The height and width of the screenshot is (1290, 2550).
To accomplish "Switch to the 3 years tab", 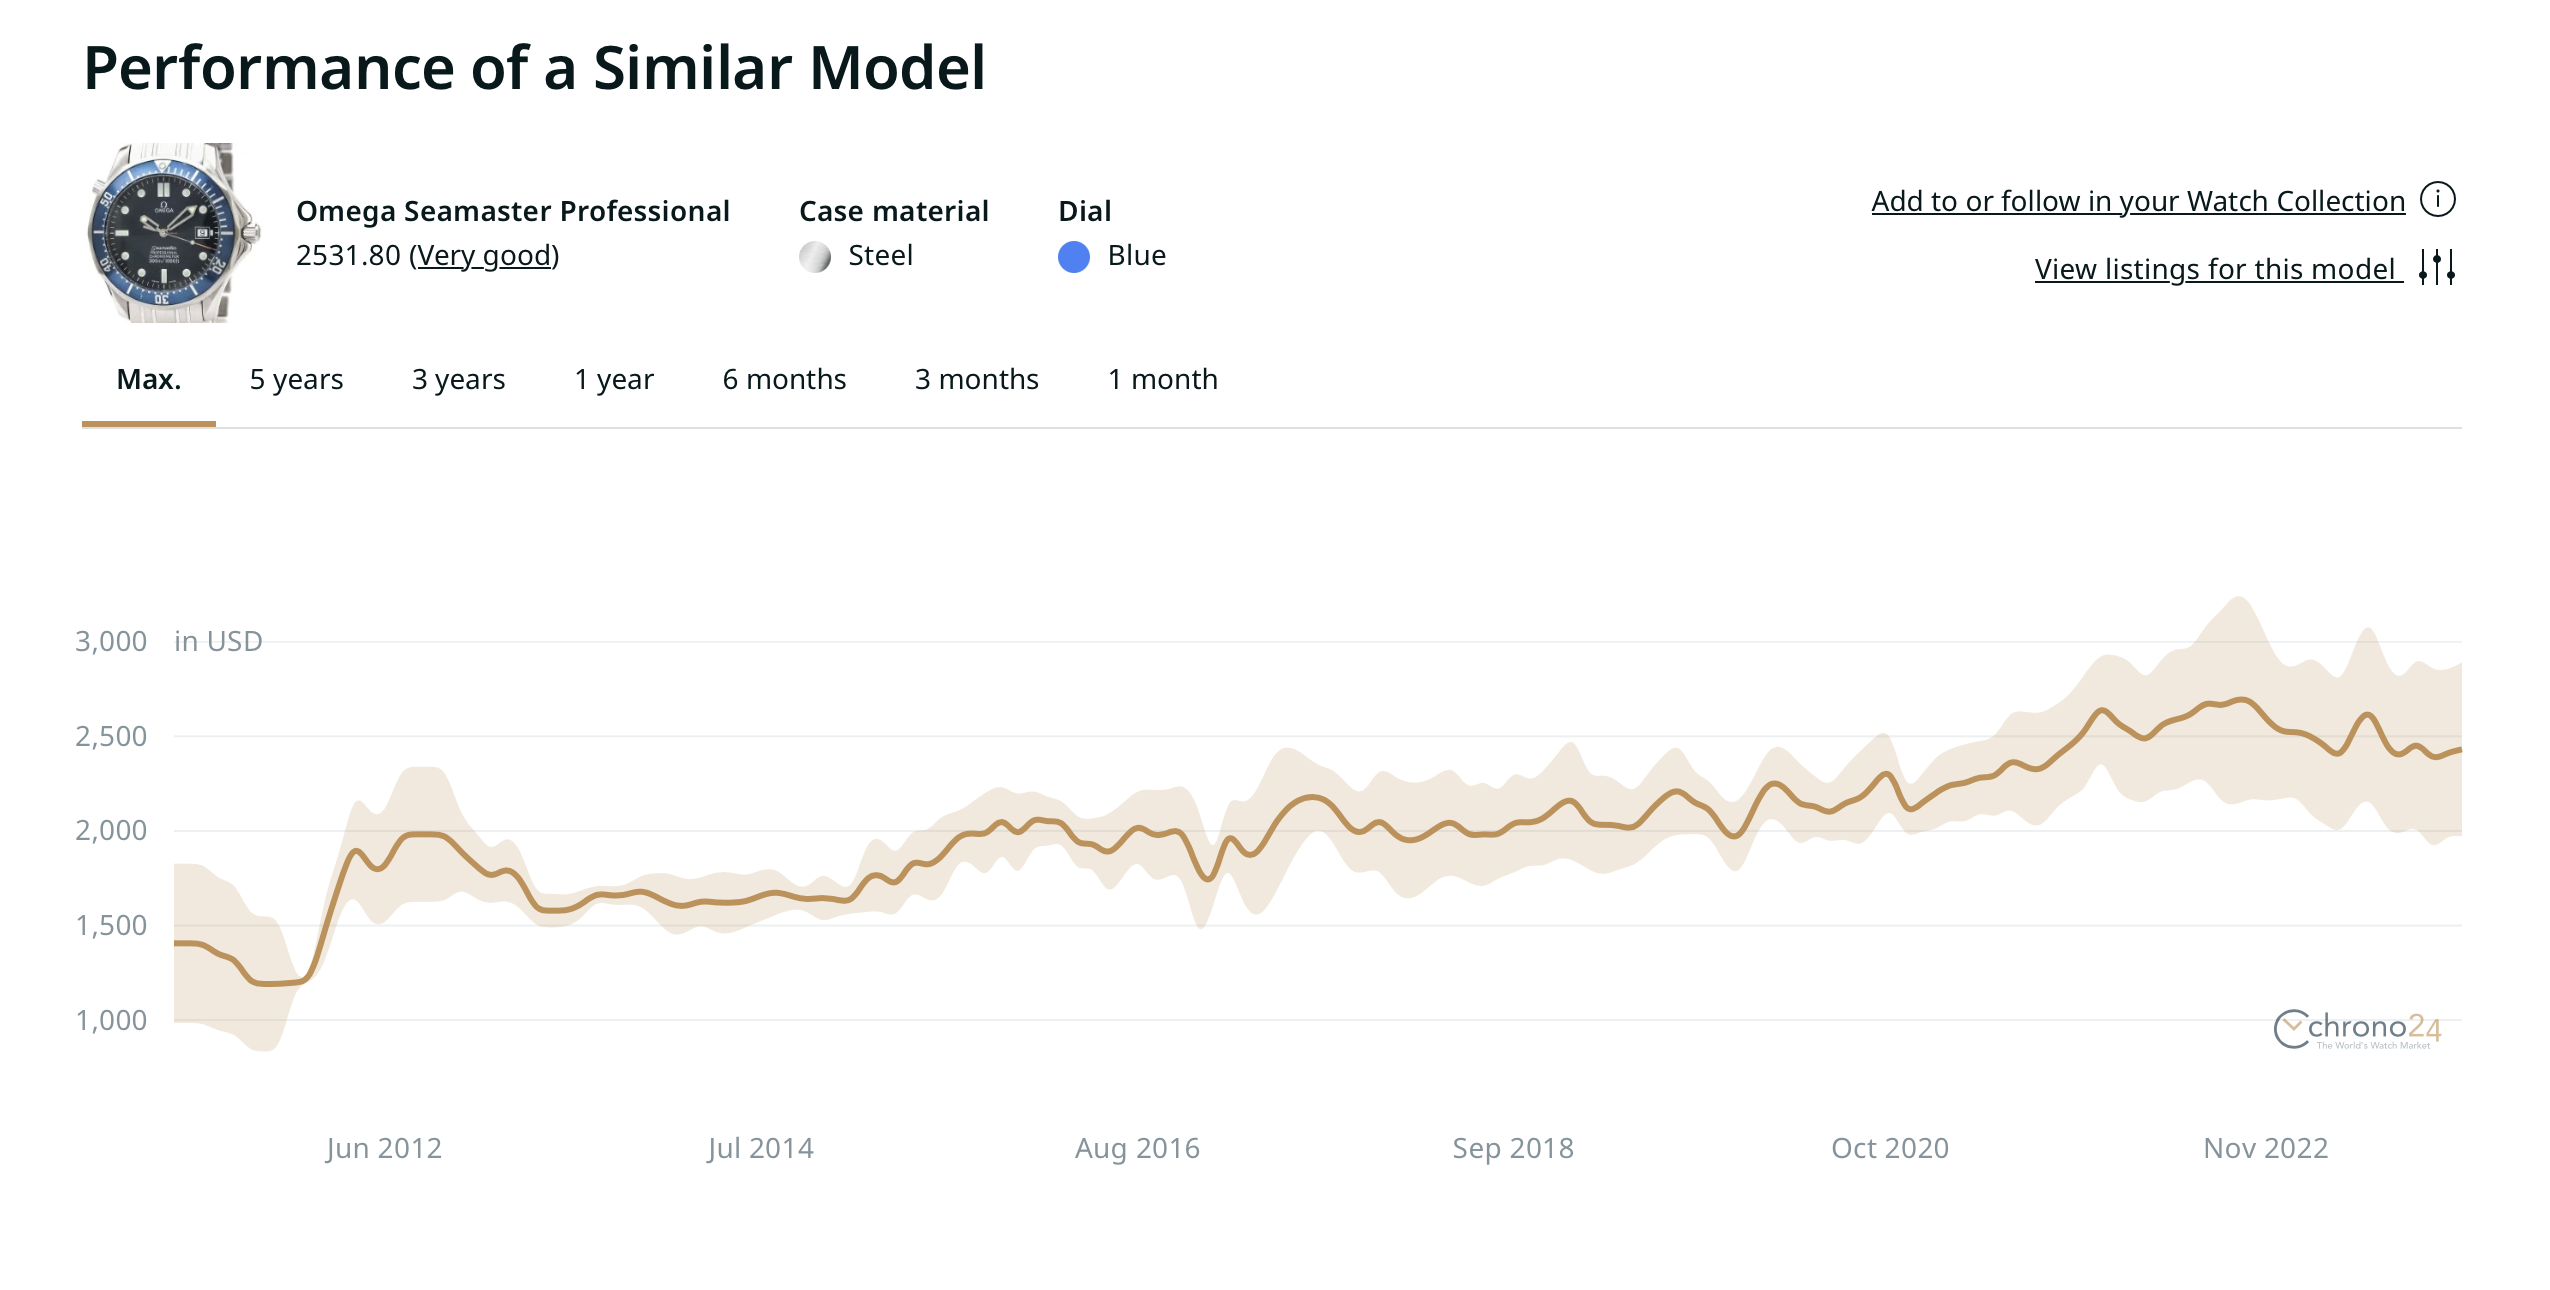I will (x=458, y=380).
